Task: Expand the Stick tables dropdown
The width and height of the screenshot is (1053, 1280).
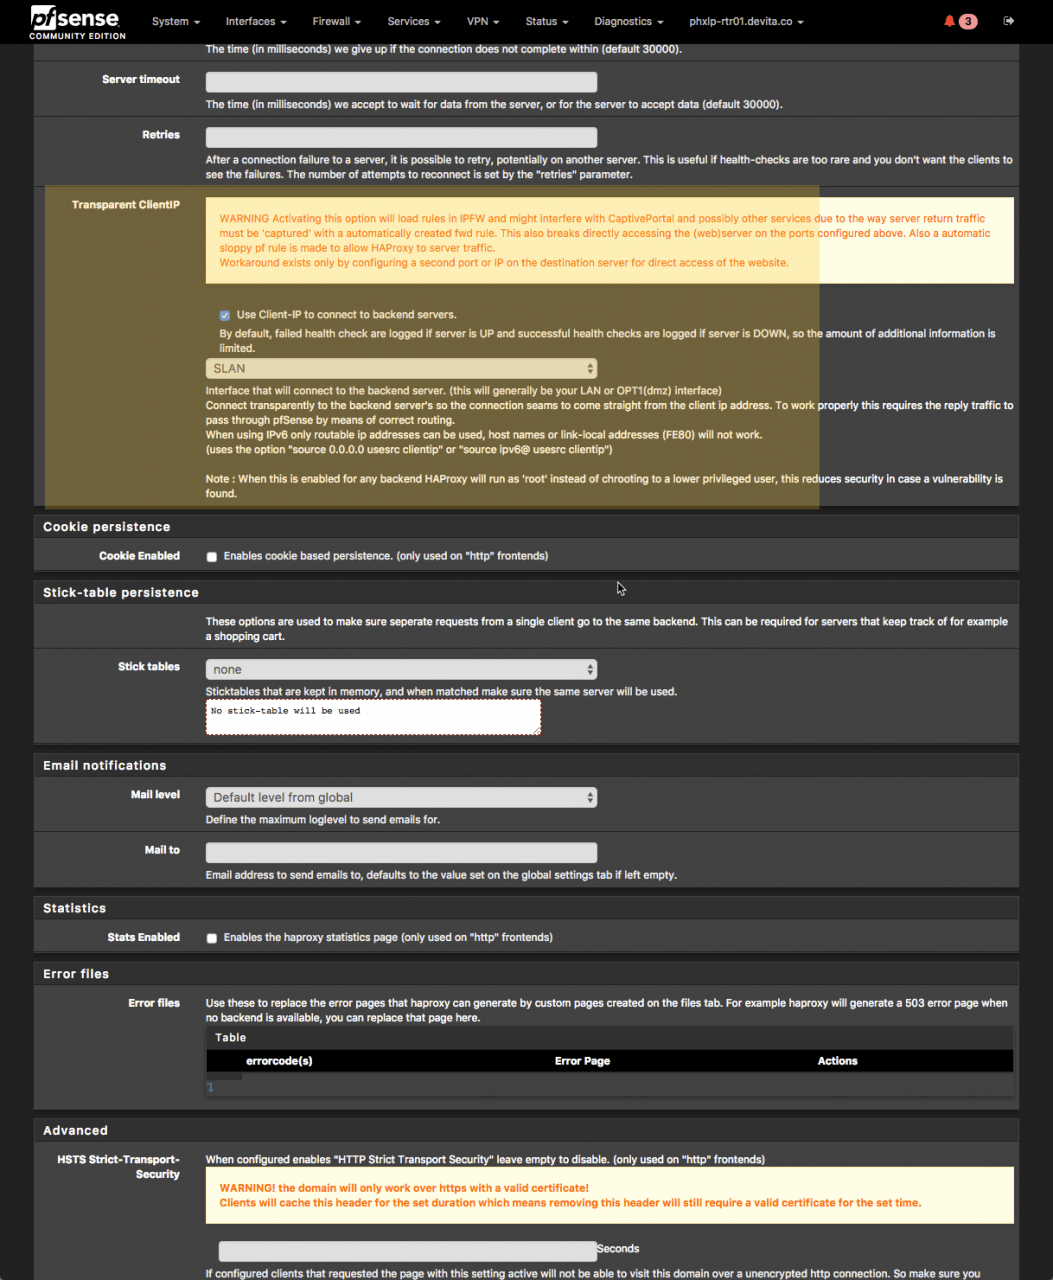Action: tap(401, 669)
